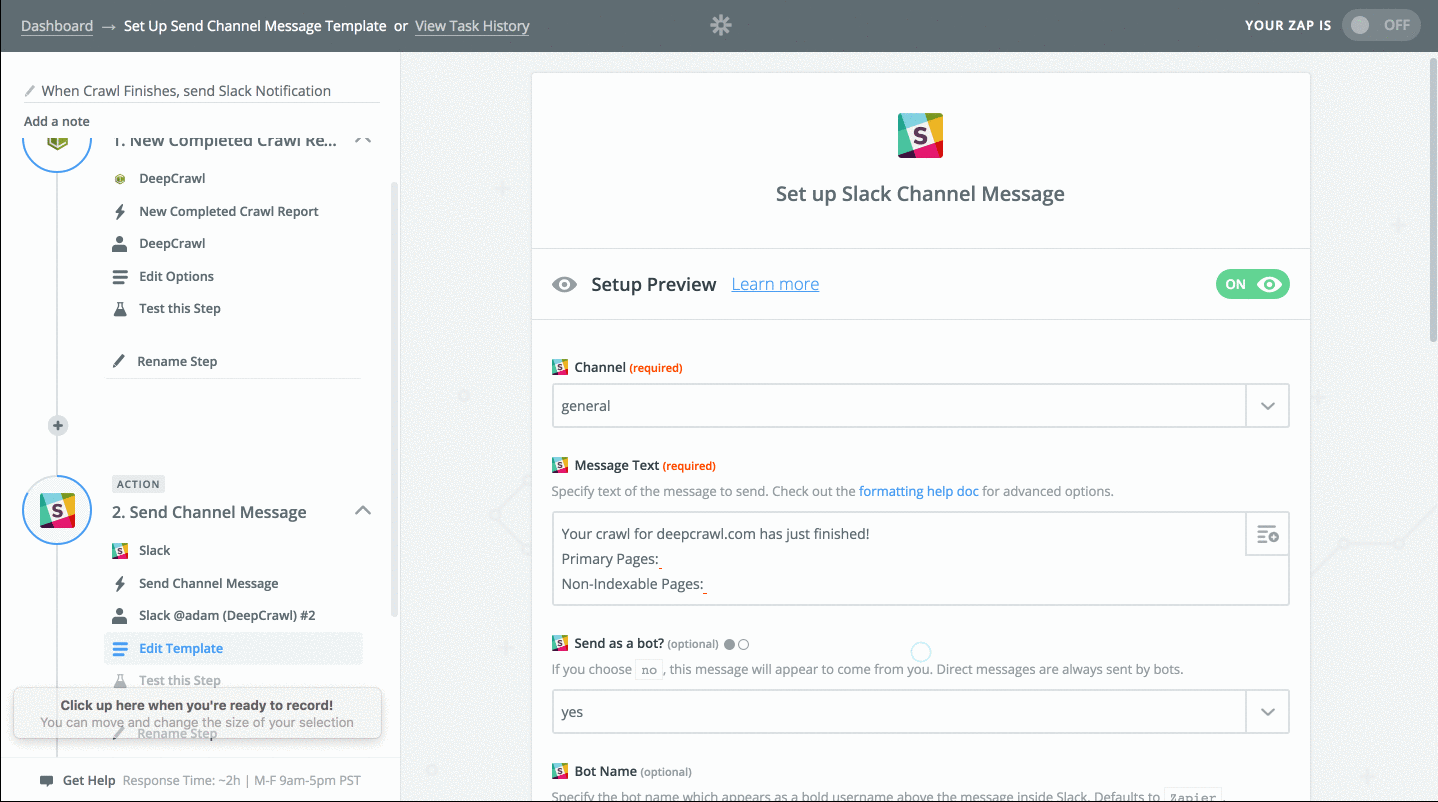
Task: Click lightning icon beside New Completed Crawl Report
Action: click(120, 212)
